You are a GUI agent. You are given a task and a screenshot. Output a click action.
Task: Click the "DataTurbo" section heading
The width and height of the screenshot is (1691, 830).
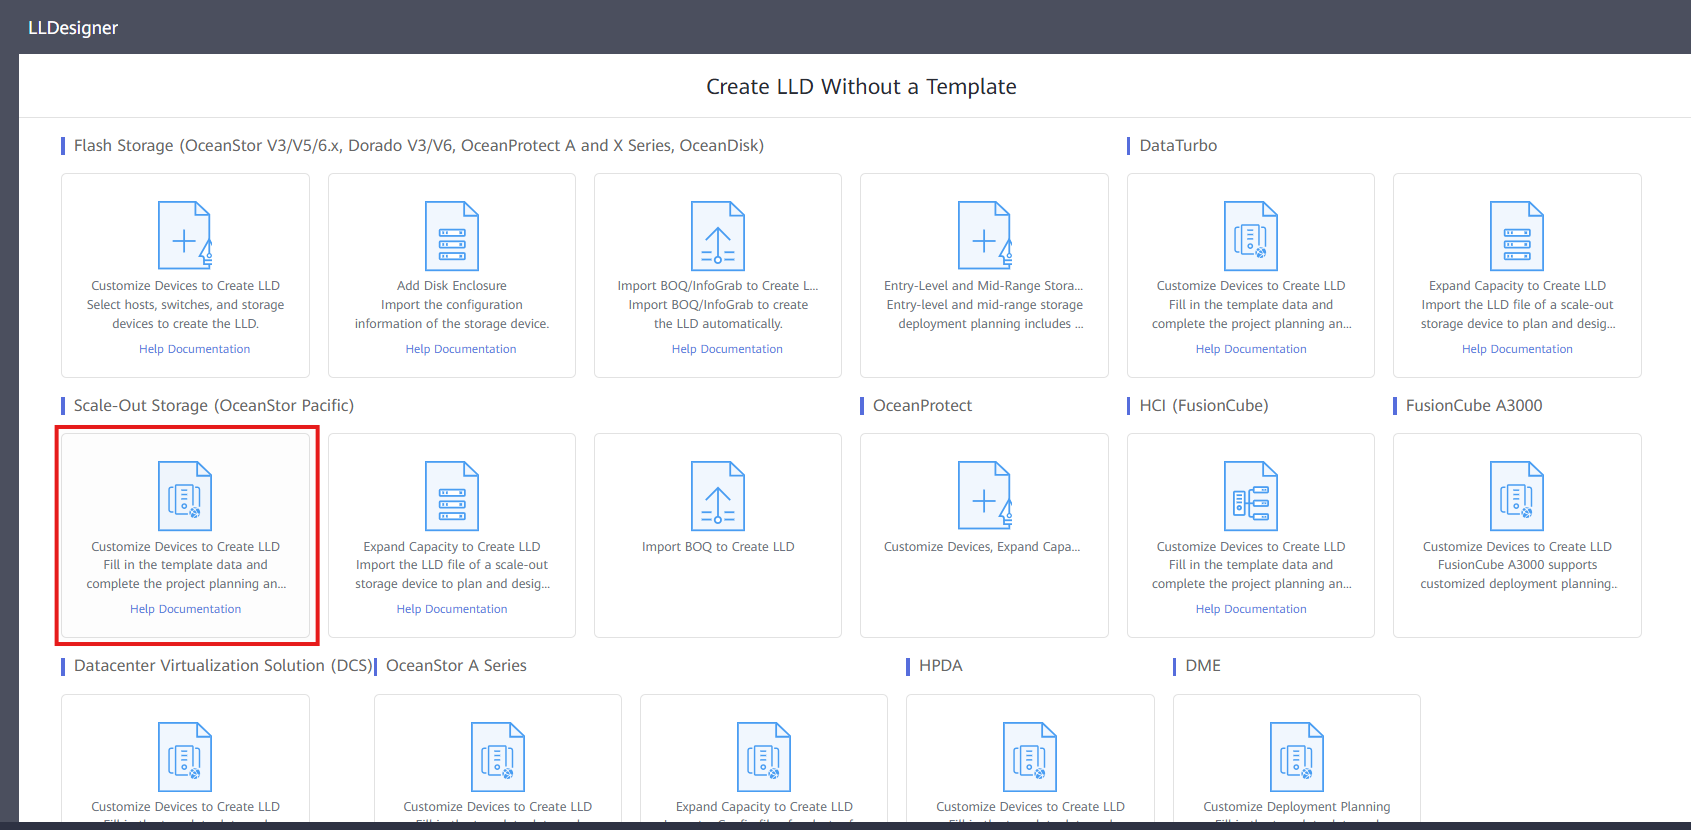pyautogui.click(x=1178, y=146)
